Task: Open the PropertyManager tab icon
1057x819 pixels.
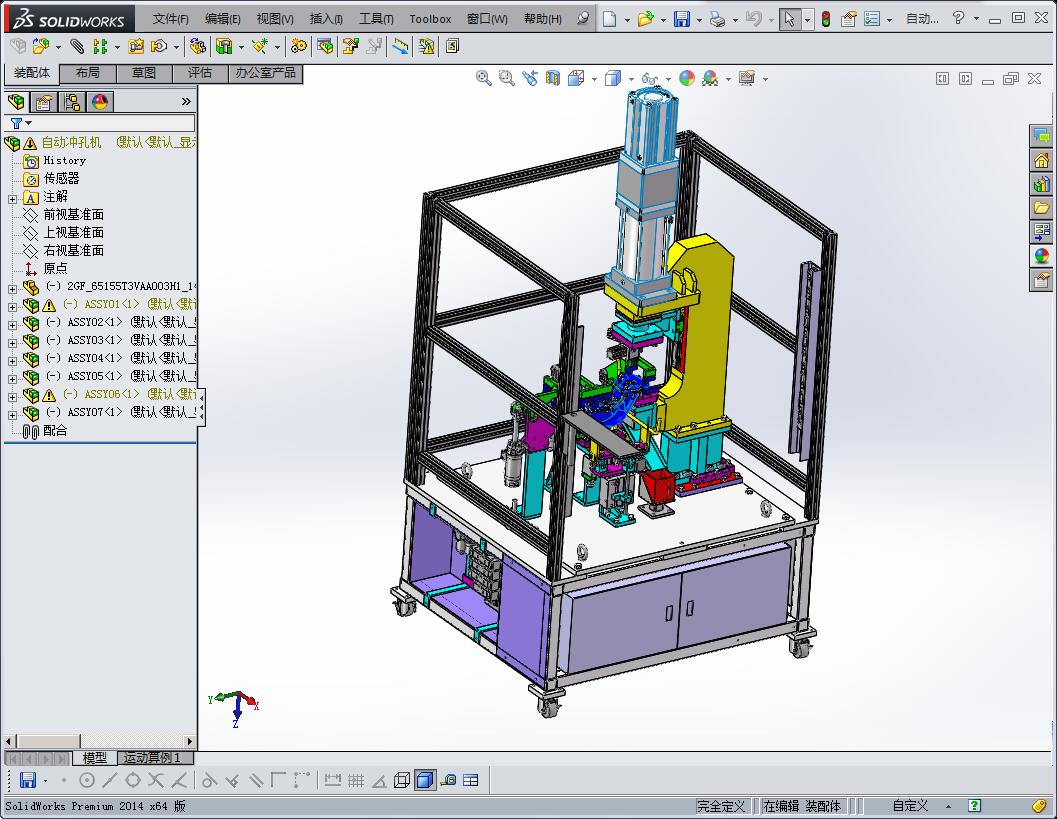Action: click(x=44, y=102)
